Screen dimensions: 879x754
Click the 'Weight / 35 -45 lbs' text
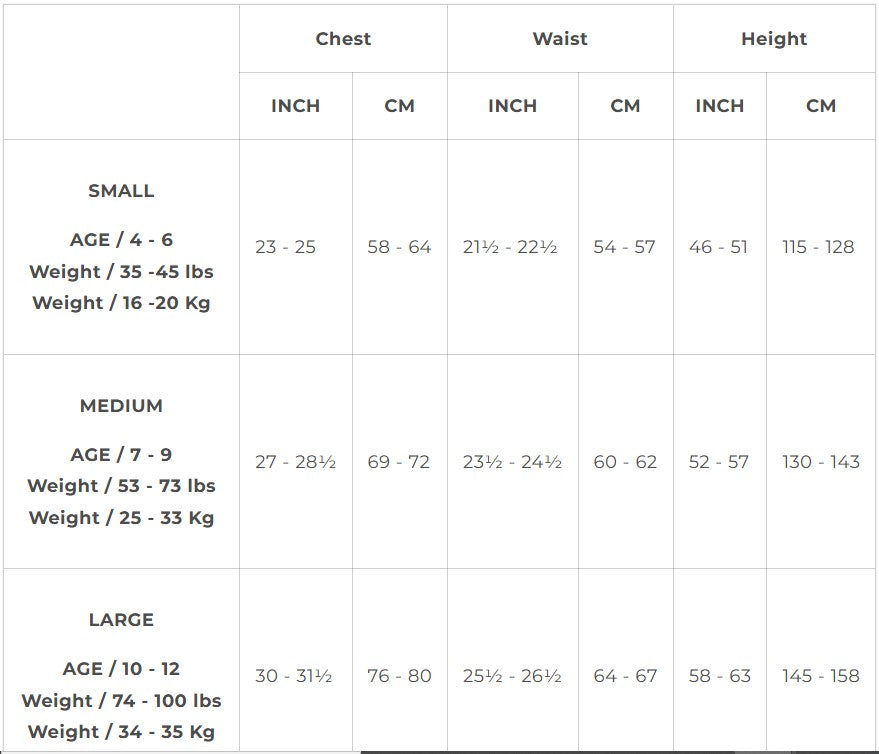click(x=121, y=272)
